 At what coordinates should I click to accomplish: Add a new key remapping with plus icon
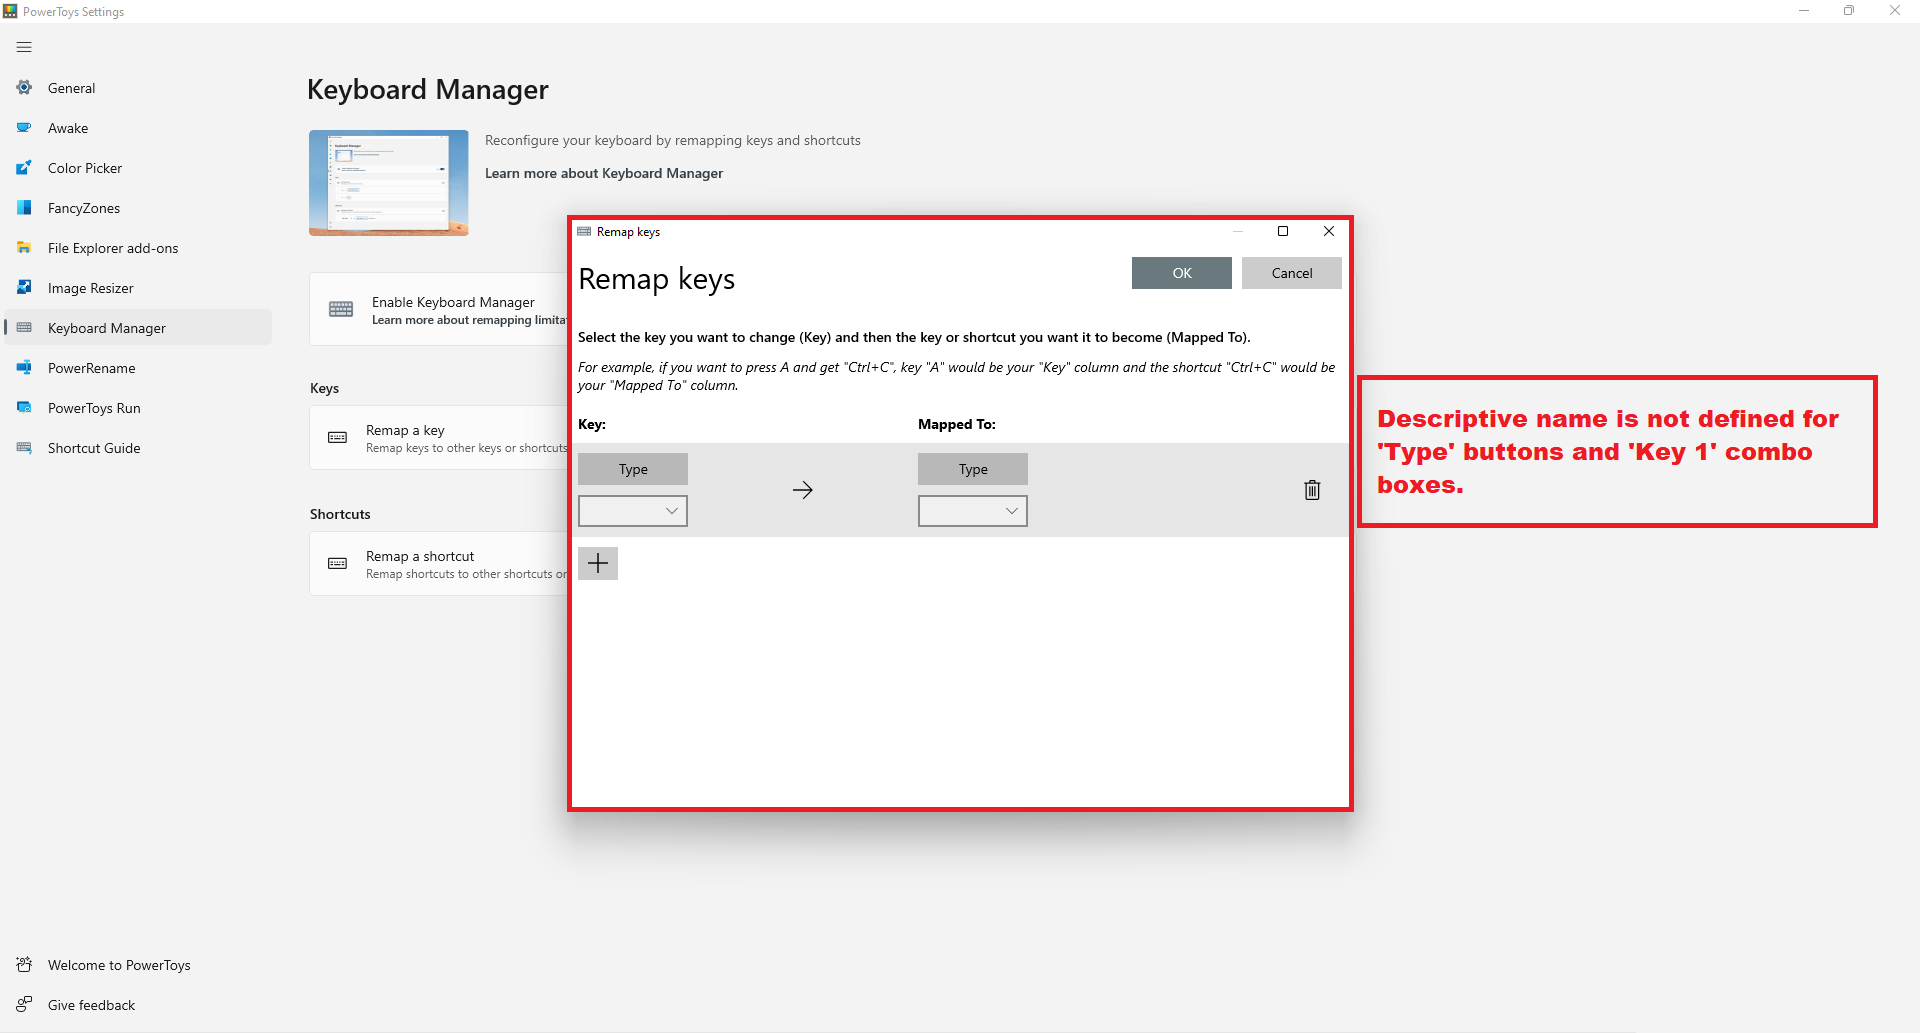click(x=597, y=562)
